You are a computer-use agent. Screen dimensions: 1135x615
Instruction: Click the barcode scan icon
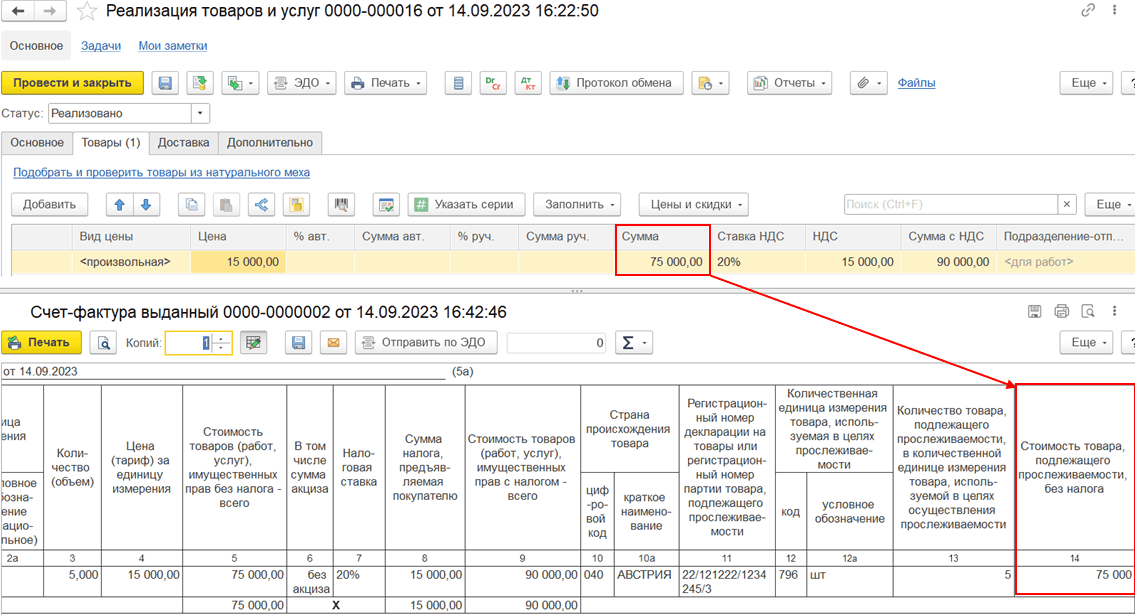point(342,205)
